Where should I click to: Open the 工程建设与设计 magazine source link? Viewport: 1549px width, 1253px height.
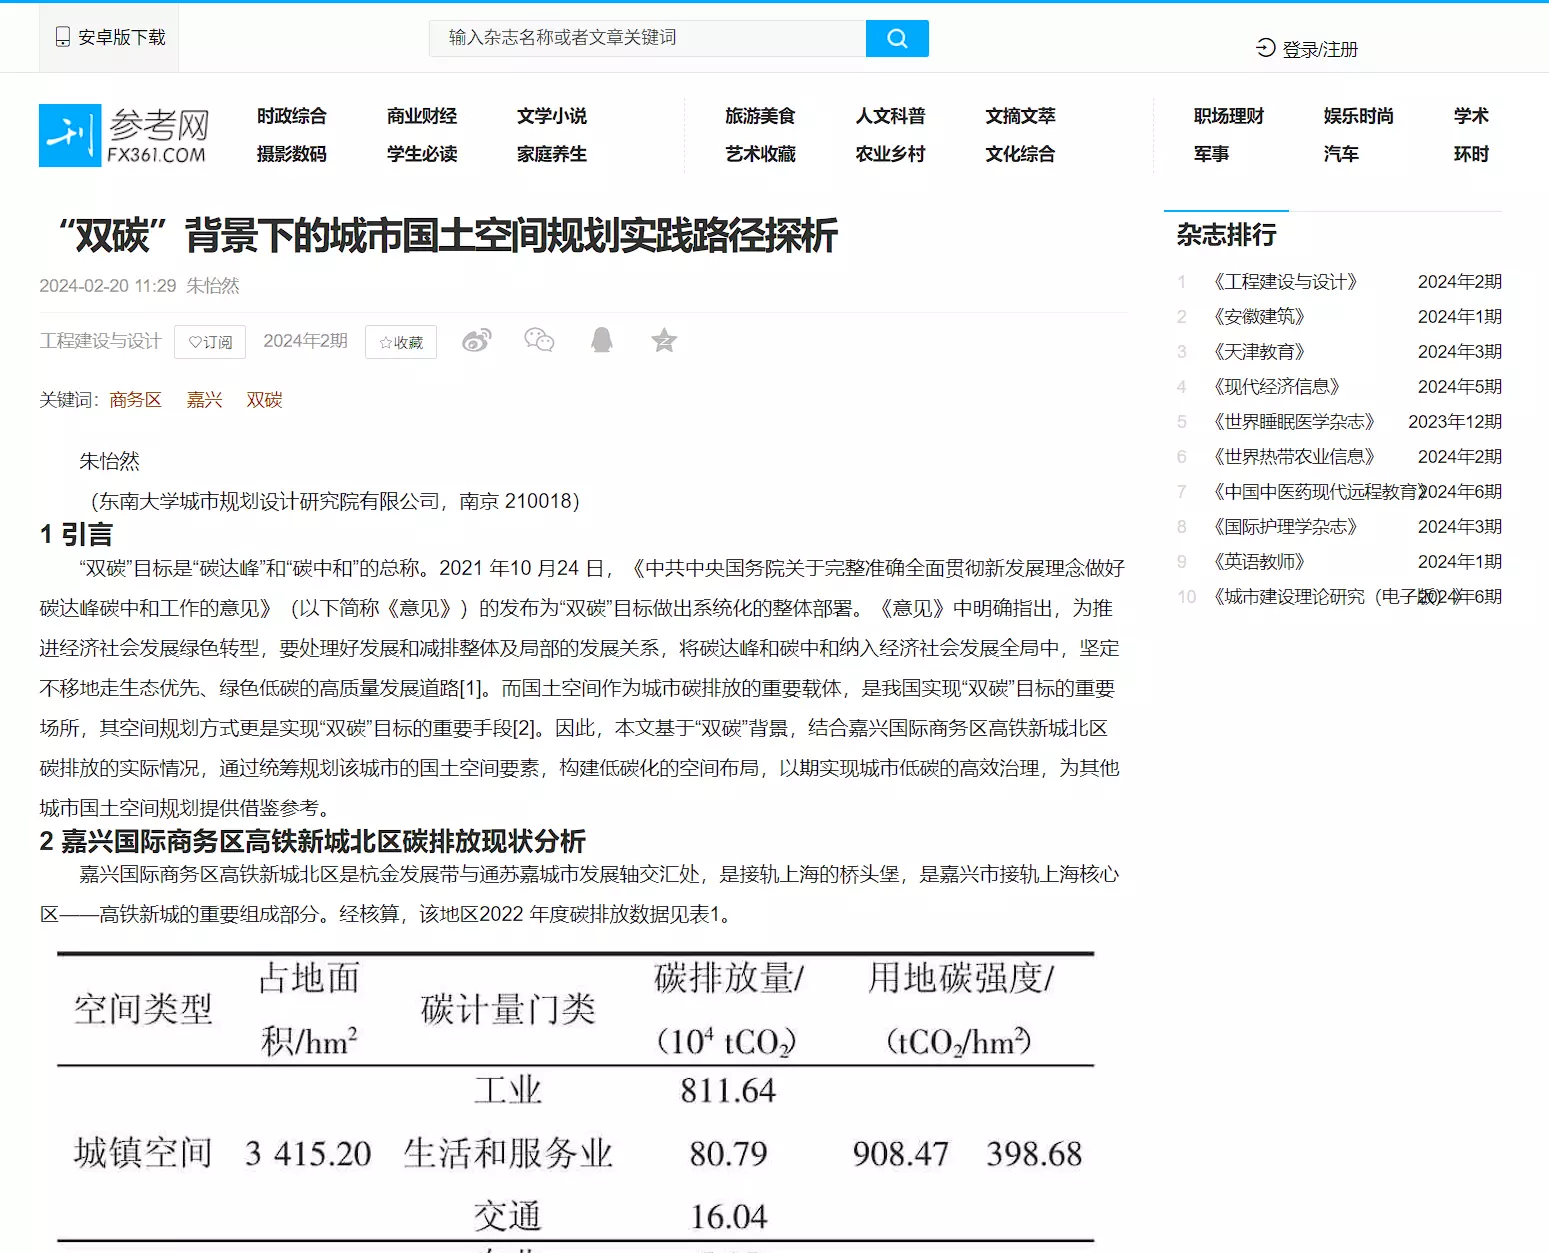pos(100,341)
